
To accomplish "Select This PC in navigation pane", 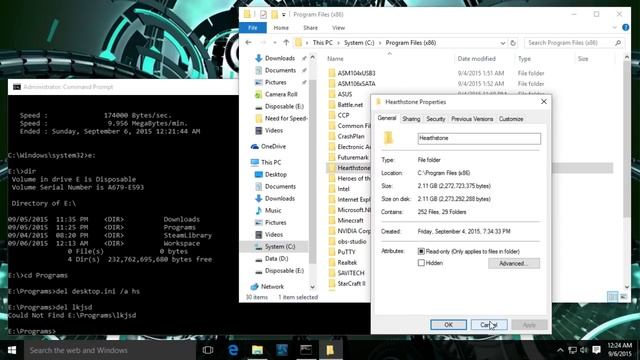I will pos(271,162).
